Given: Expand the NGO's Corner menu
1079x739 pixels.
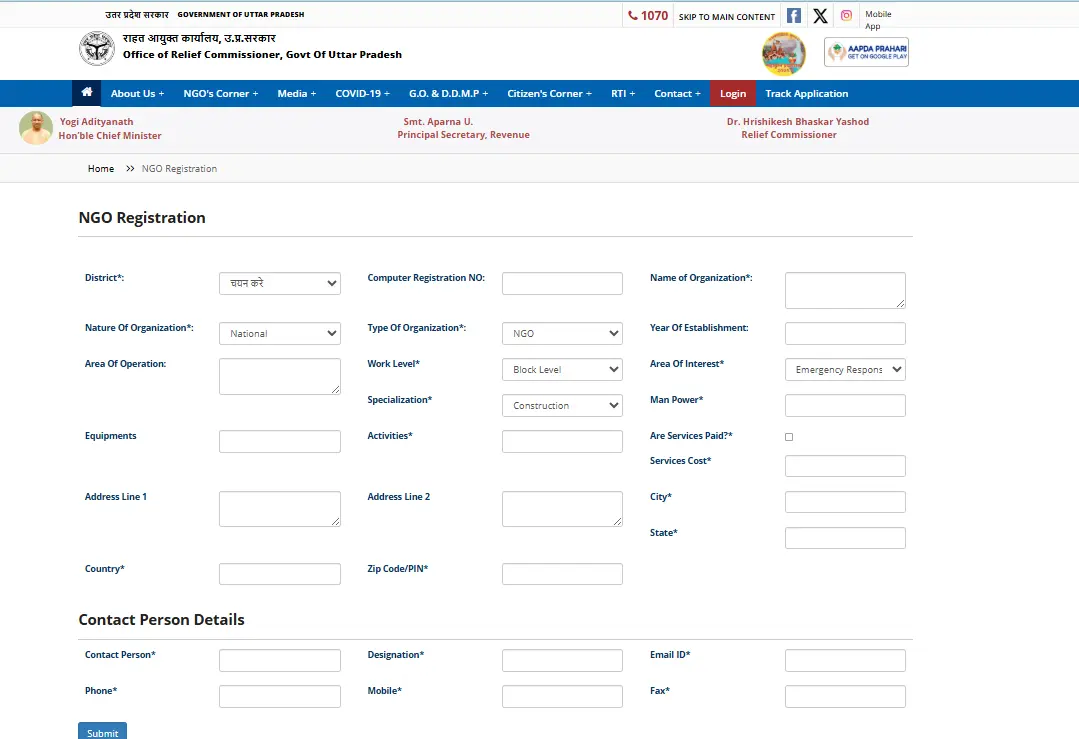Looking at the screenshot, I should pyautogui.click(x=221, y=94).
